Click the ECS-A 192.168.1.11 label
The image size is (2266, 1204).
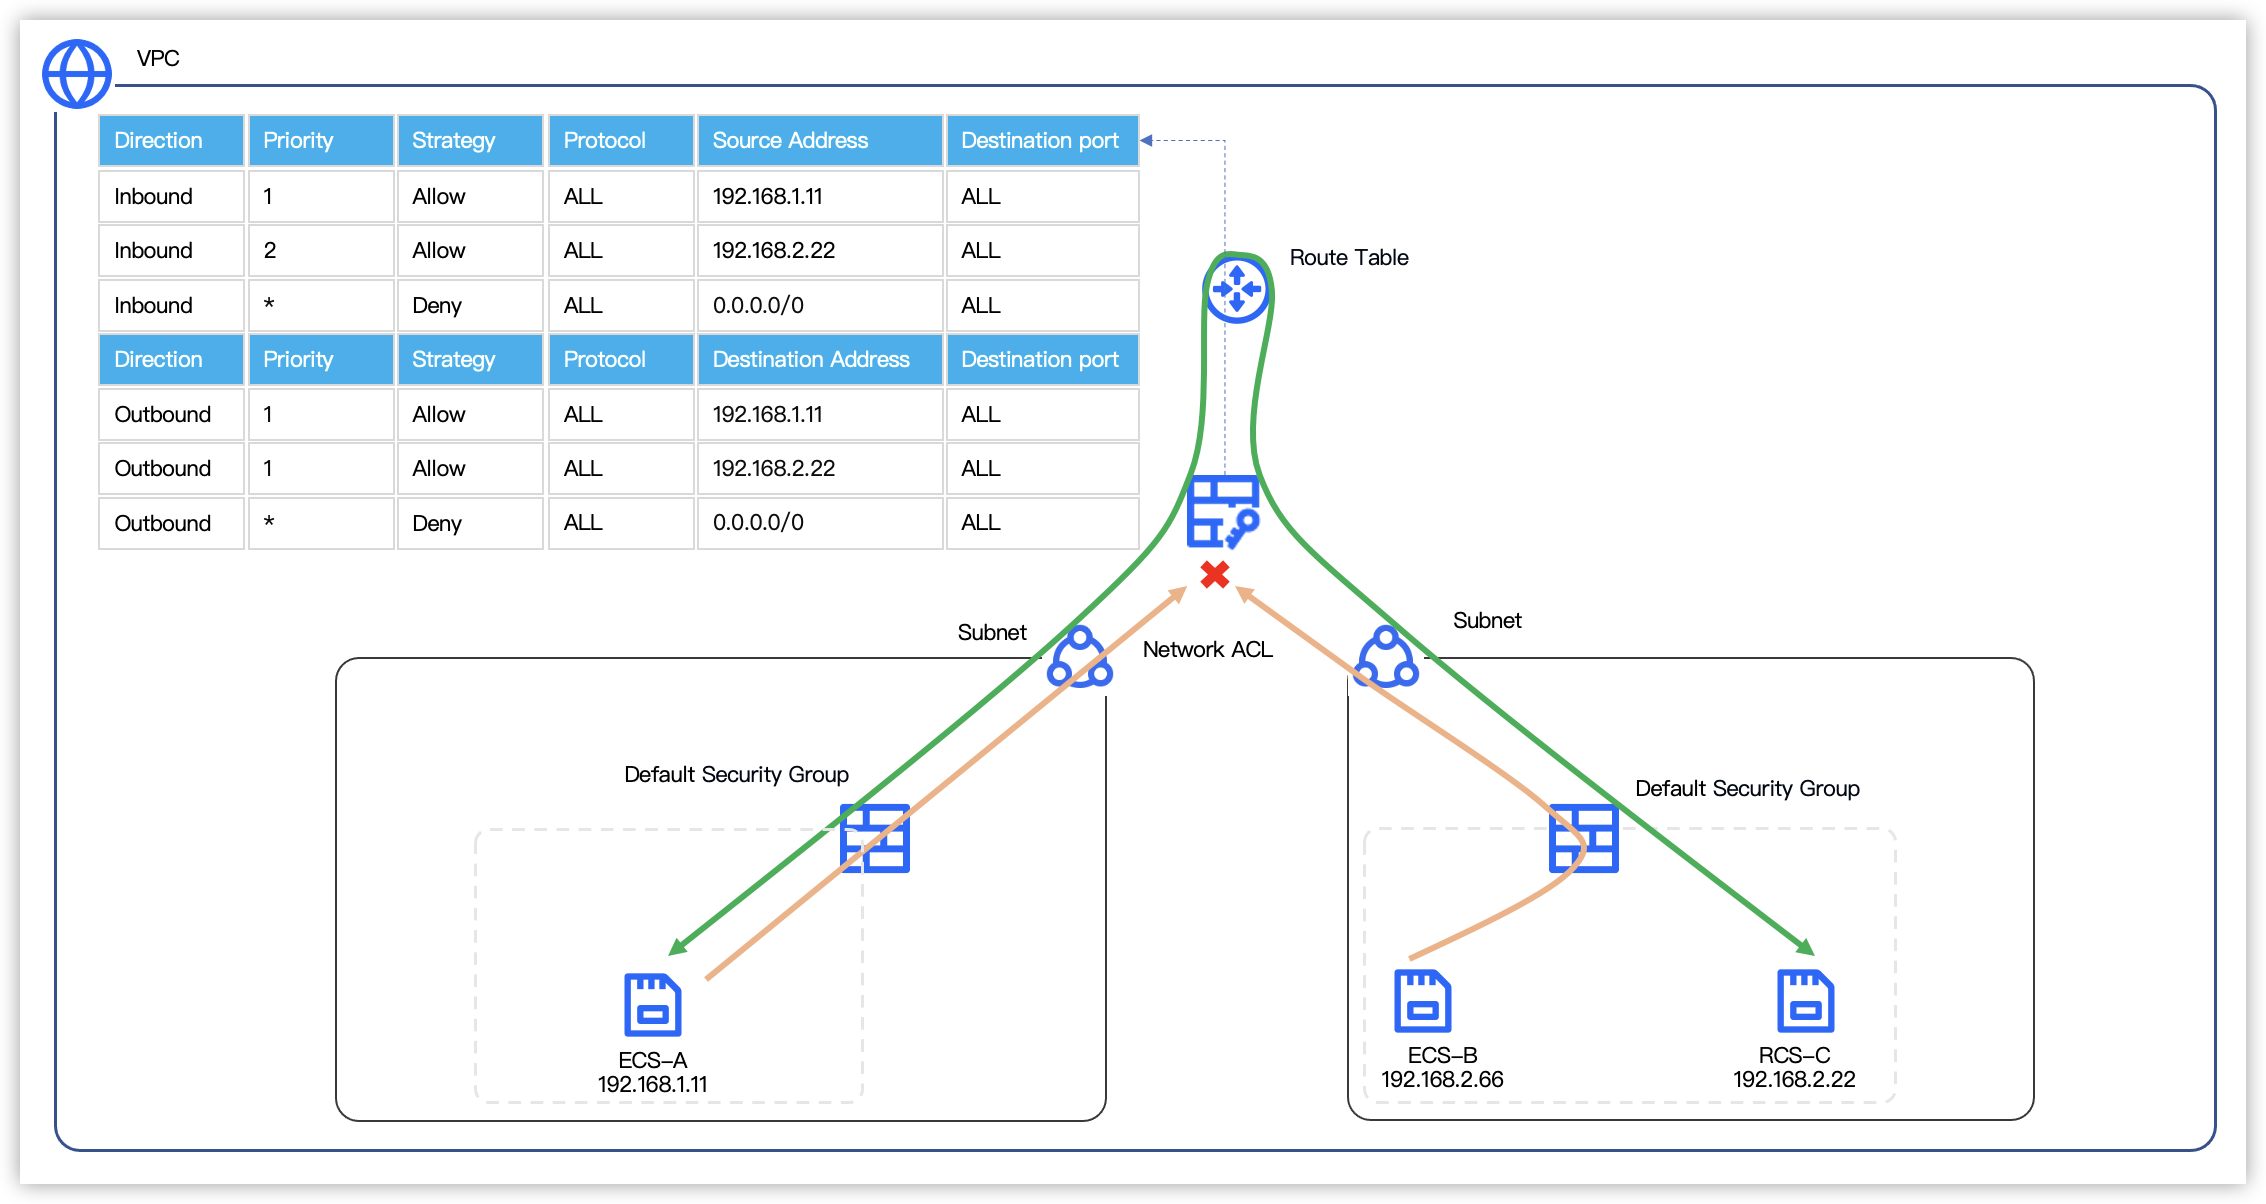[652, 1072]
